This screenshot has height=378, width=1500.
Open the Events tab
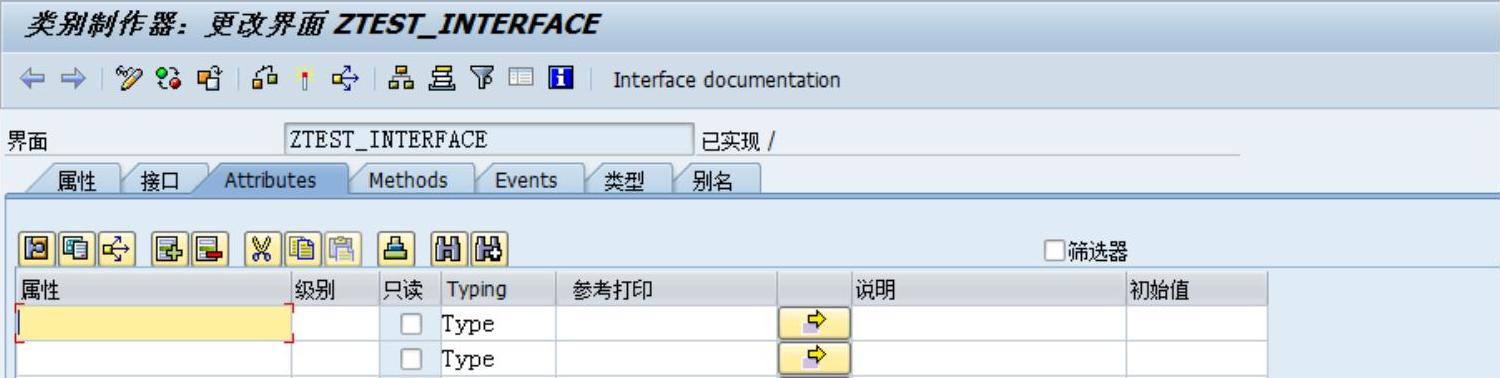[x=526, y=180]
